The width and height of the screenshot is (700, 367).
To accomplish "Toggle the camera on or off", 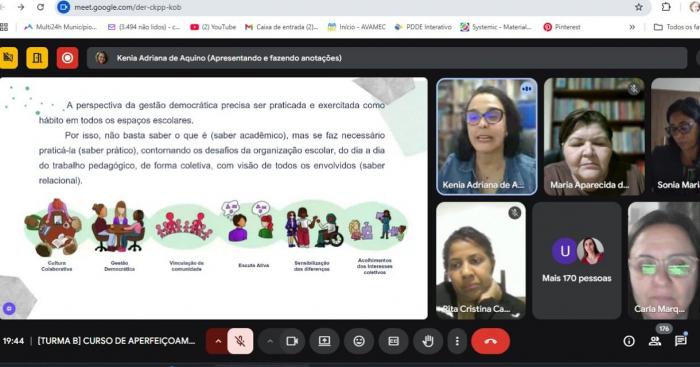I will (x=292, y=342).
